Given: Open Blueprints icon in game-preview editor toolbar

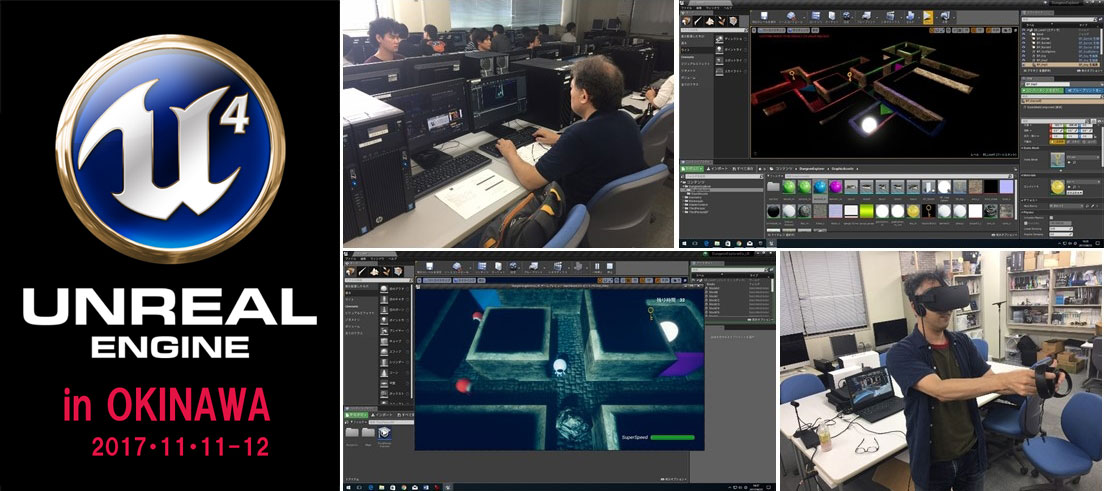Looking at the screenshot, I should (x=533, y=266).
